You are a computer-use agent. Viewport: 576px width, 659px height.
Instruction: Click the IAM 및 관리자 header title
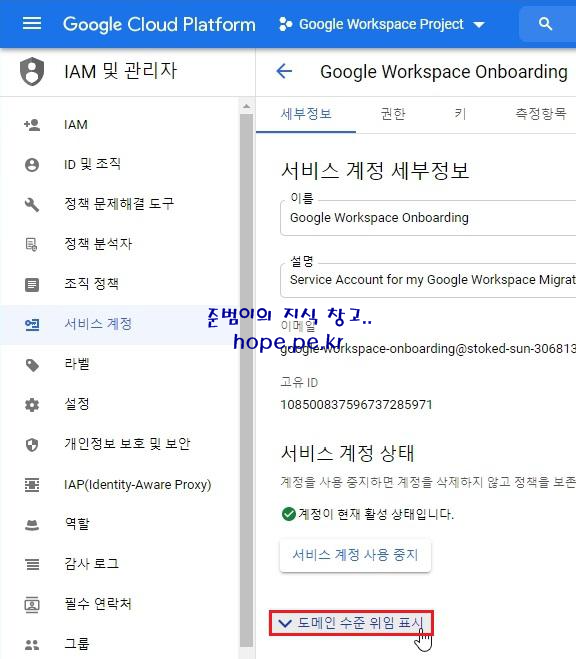point(121,71)
